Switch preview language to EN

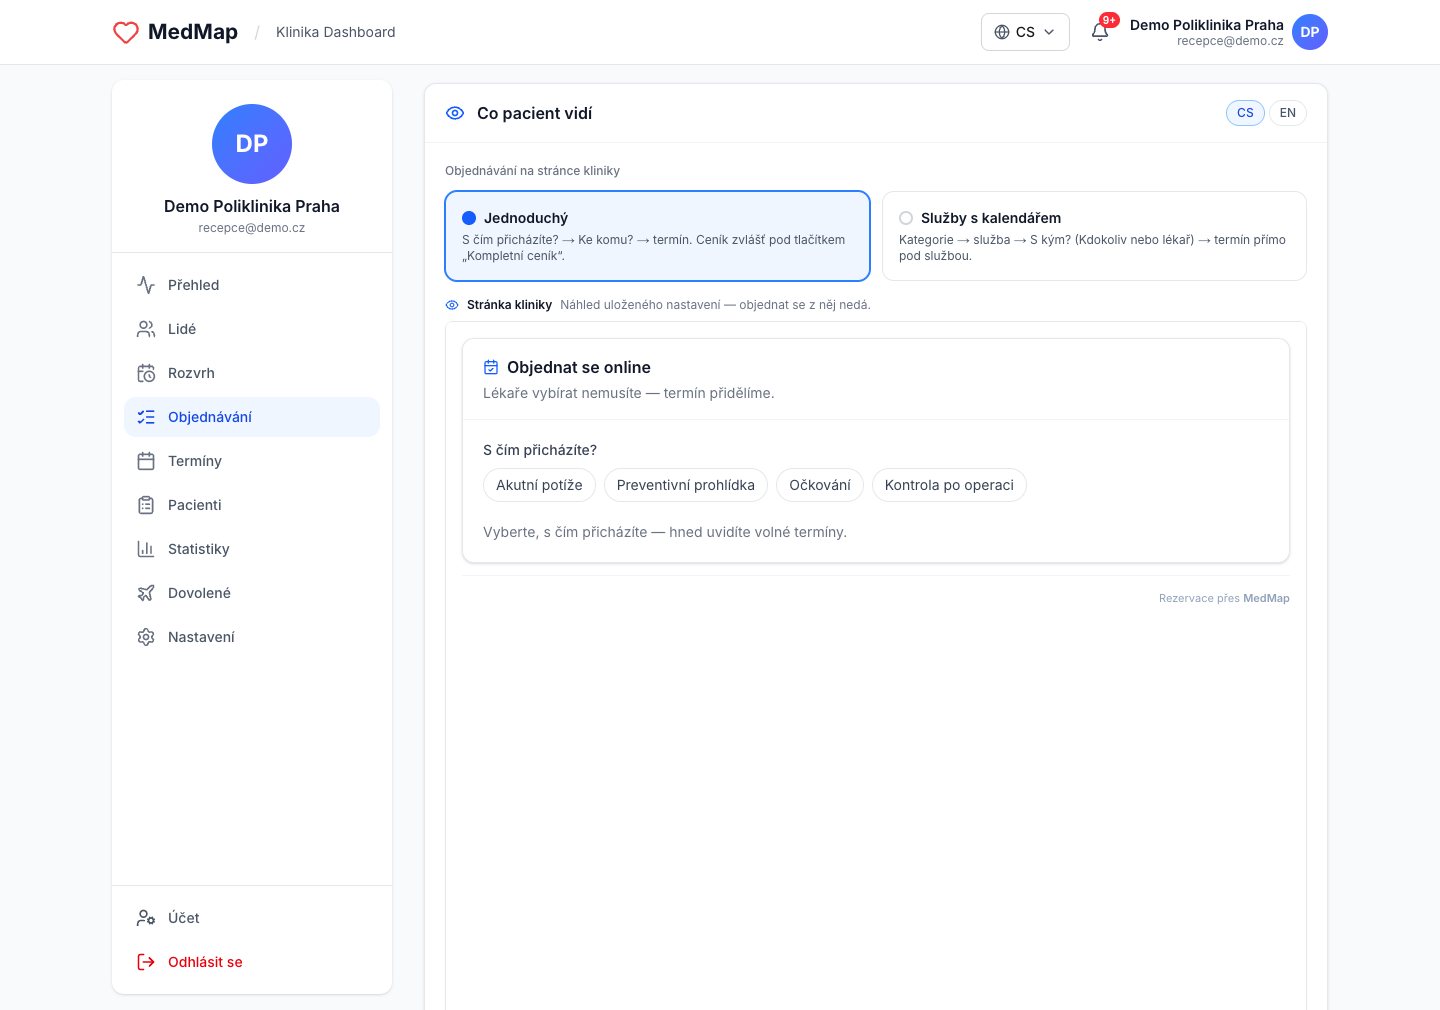pyautogui.click(x=1288, y=113)
